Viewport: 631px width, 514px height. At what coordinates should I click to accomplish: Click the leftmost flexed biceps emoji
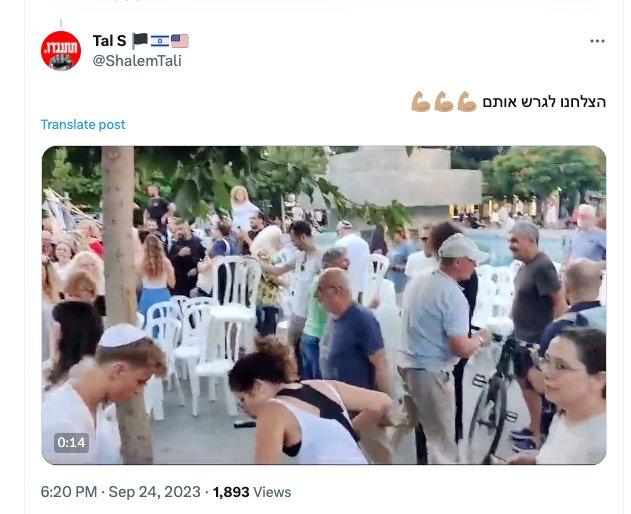[x=421, y=101]
